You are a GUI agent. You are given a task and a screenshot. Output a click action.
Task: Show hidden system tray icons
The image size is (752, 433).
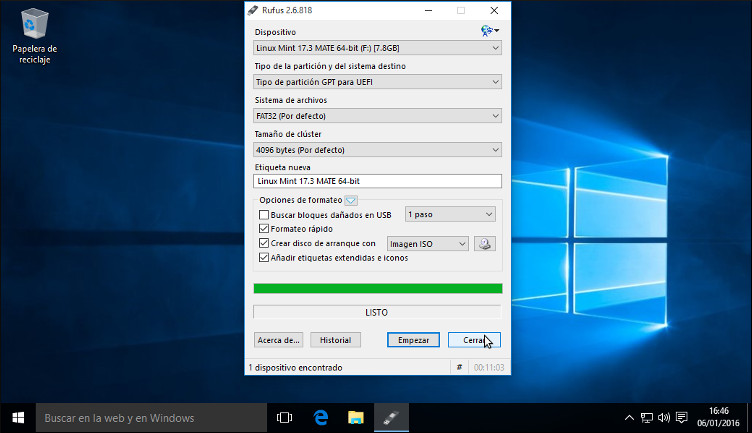[x=629, y=418]
